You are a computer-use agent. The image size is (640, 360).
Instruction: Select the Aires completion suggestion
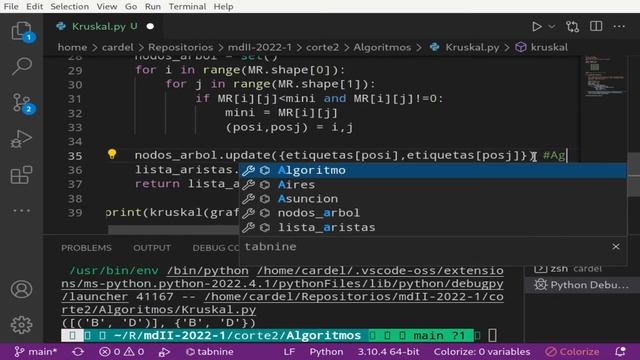(x=433, y=184)
